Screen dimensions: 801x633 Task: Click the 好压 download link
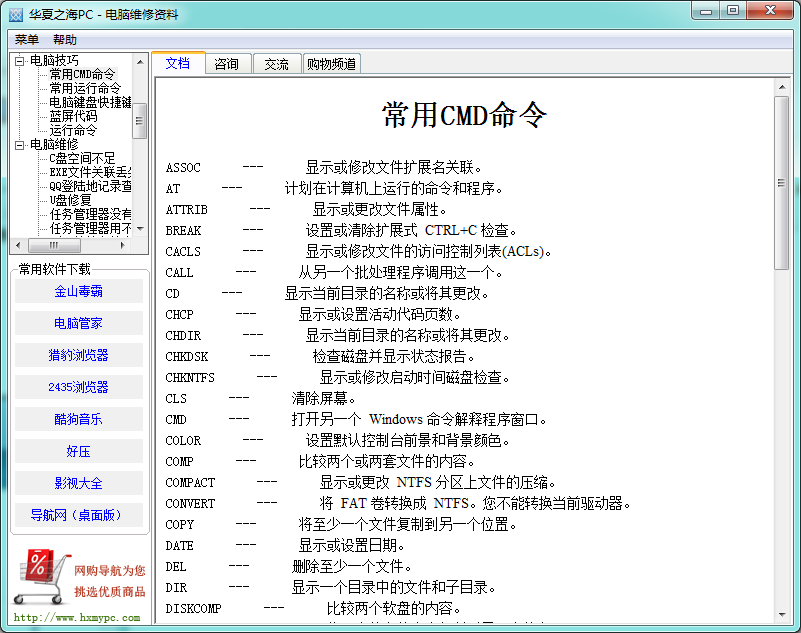tap(79, 451)
